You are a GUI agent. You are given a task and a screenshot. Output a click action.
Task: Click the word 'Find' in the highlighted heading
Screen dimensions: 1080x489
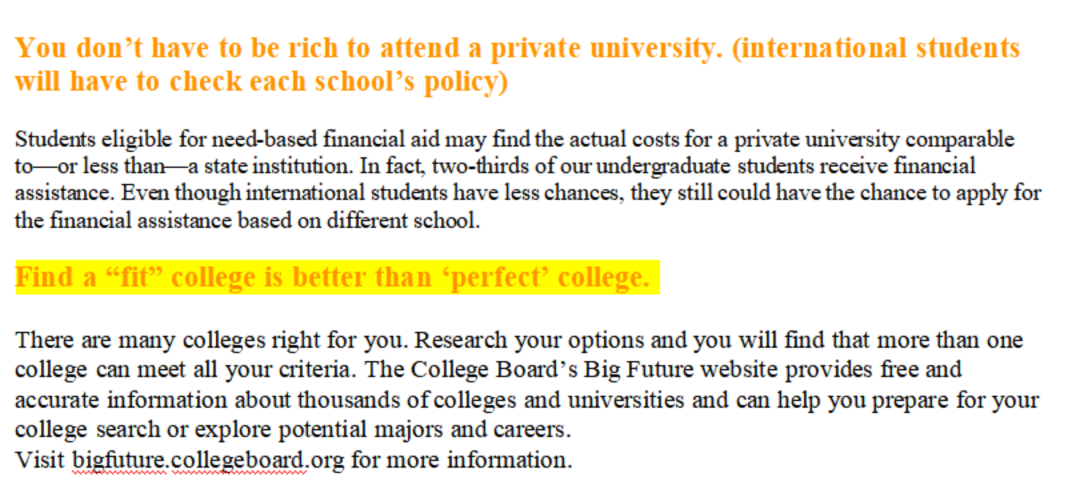(43, 277)
